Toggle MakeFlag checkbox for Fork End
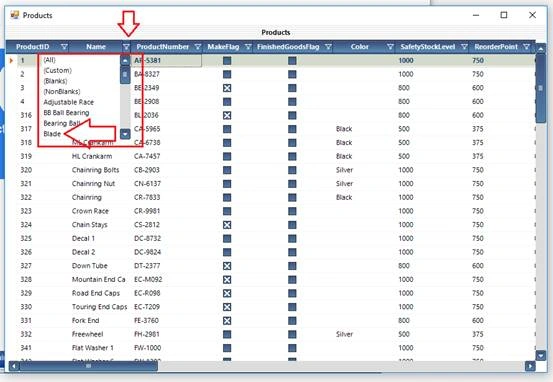 coord(227,321)
